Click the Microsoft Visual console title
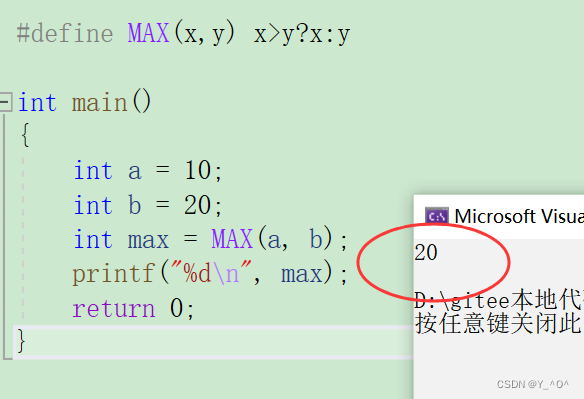Image resolution: width=584 pixels, height=399 pixels. click(519, 216)
